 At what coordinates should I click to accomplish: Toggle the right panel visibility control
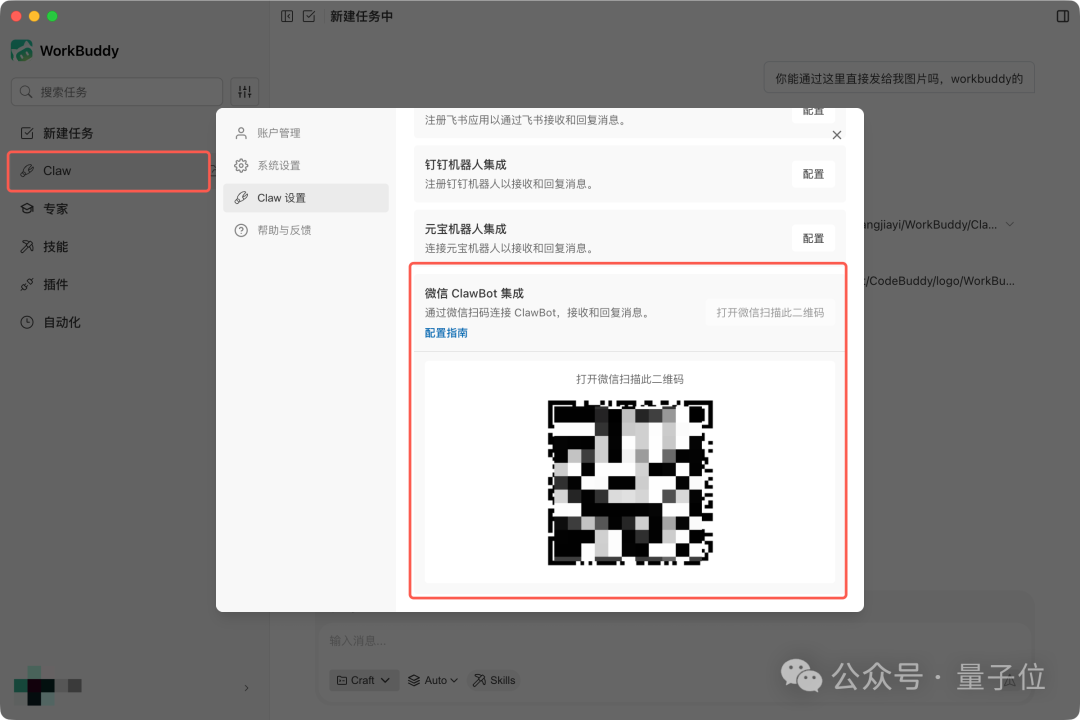1063,16
